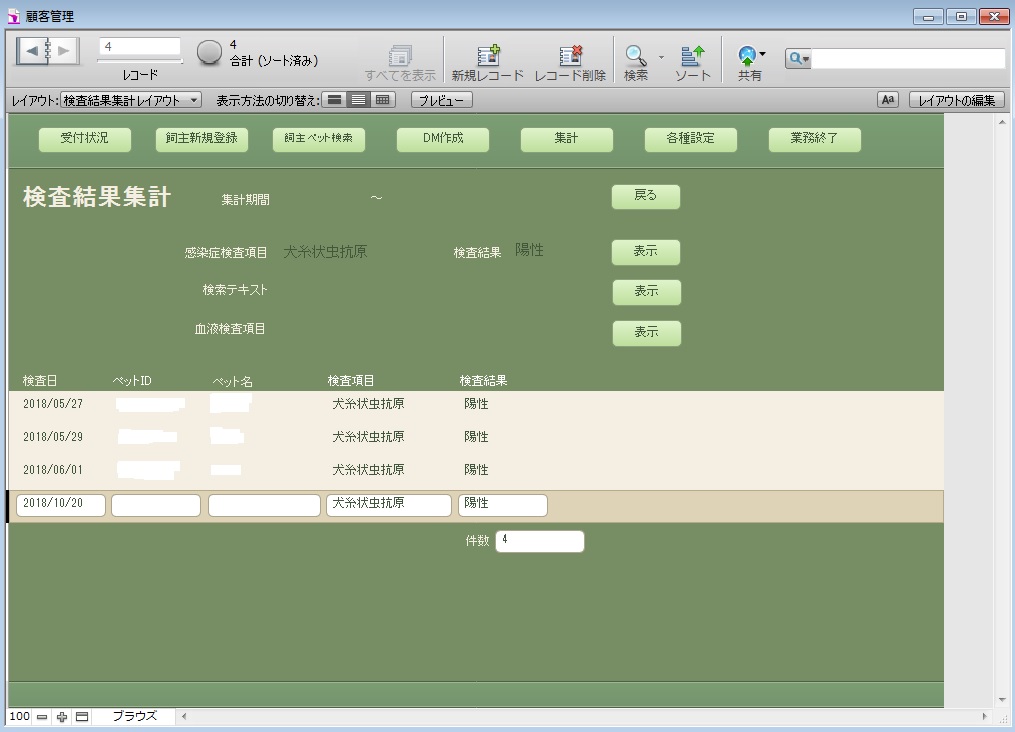This screenshot has height=732, width=1015.
Task: Click the New Record (新規レコード) icon
Action: 487,57
